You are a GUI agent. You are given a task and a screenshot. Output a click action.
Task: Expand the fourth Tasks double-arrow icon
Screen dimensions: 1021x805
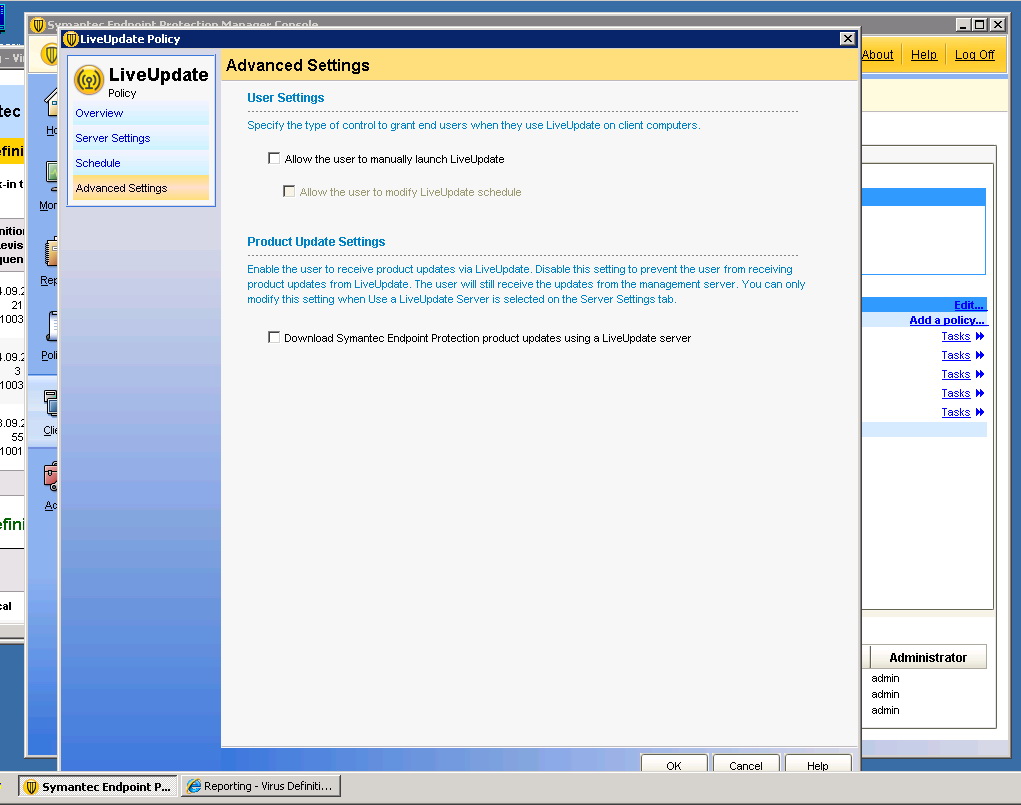980,393
